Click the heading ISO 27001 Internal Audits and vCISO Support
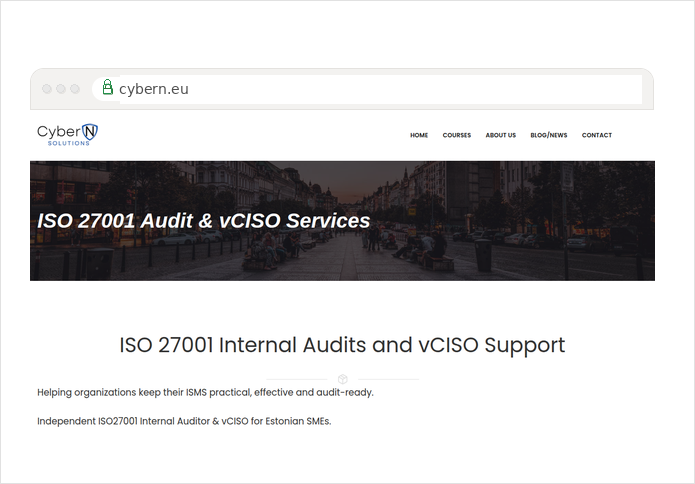 [x=342, y=345]
